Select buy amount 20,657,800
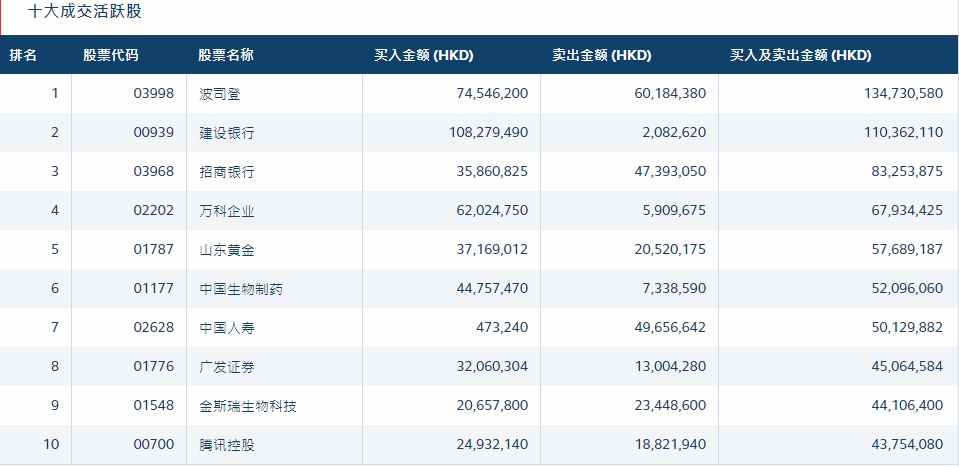Screen dimensions: 959x467 click(492, 406)
